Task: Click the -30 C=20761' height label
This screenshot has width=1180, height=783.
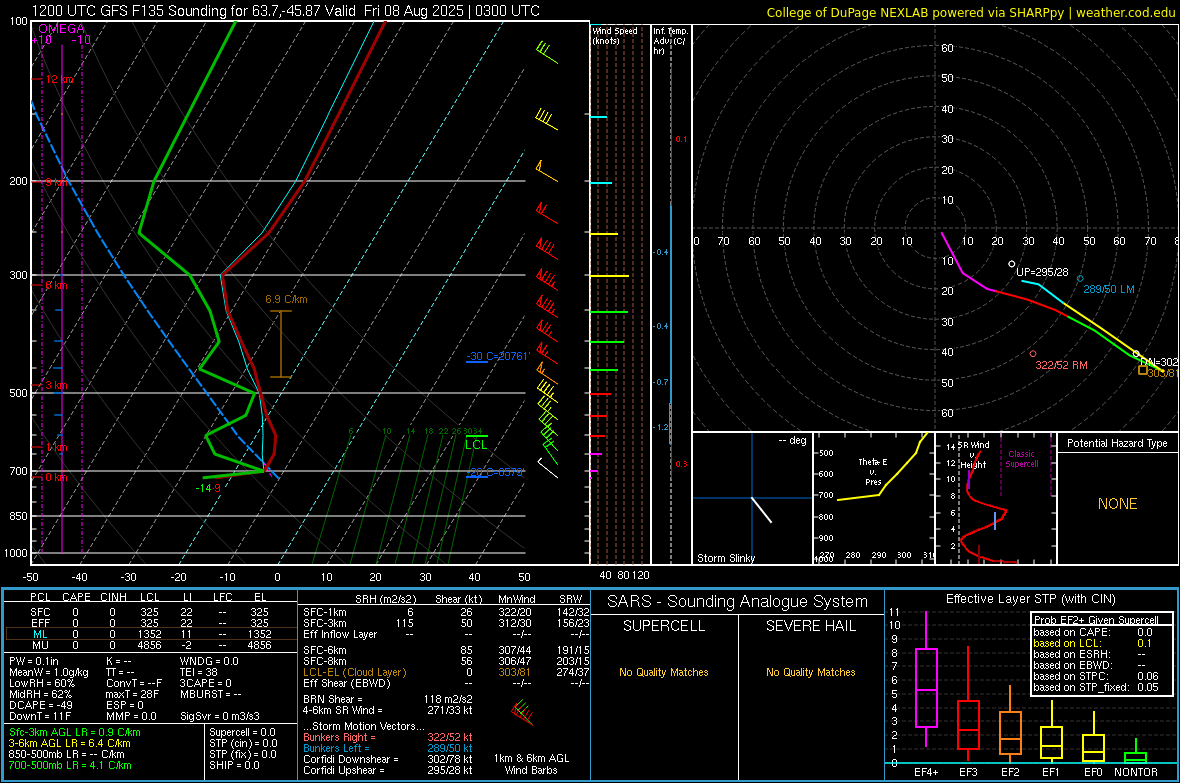Action: coord(497,356)
